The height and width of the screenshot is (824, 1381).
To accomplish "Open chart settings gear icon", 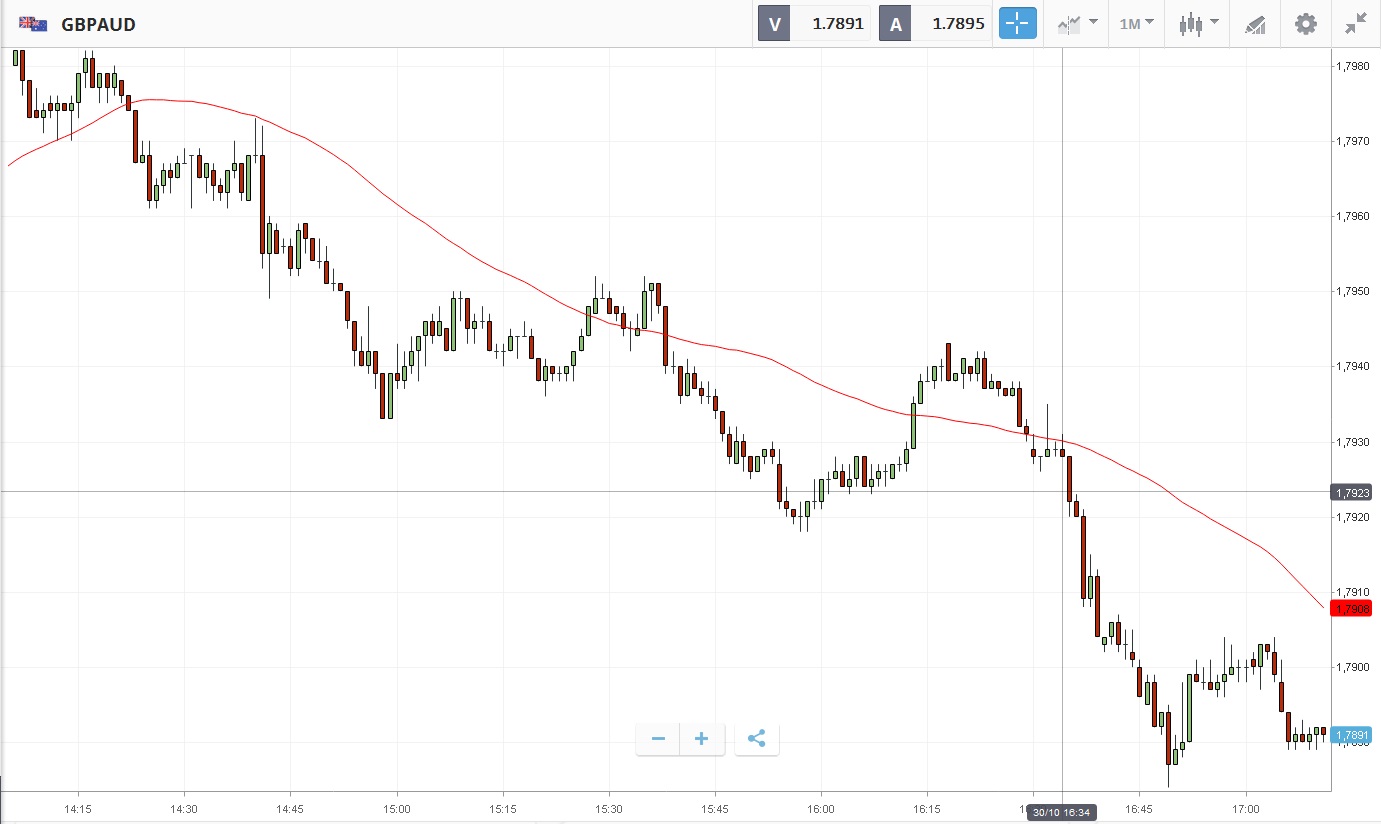I will [1306, 24].
